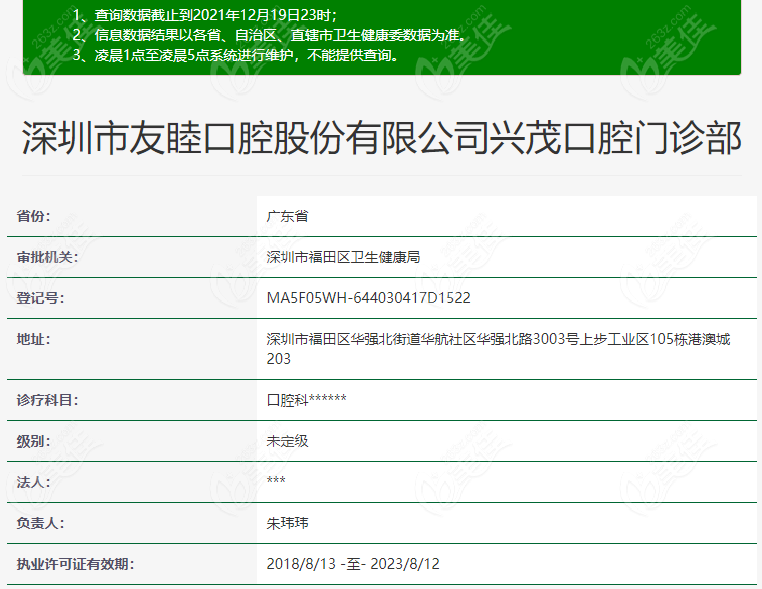Select the address text with 华强北路3003号

pyautogui.click(x=498, y=348)
